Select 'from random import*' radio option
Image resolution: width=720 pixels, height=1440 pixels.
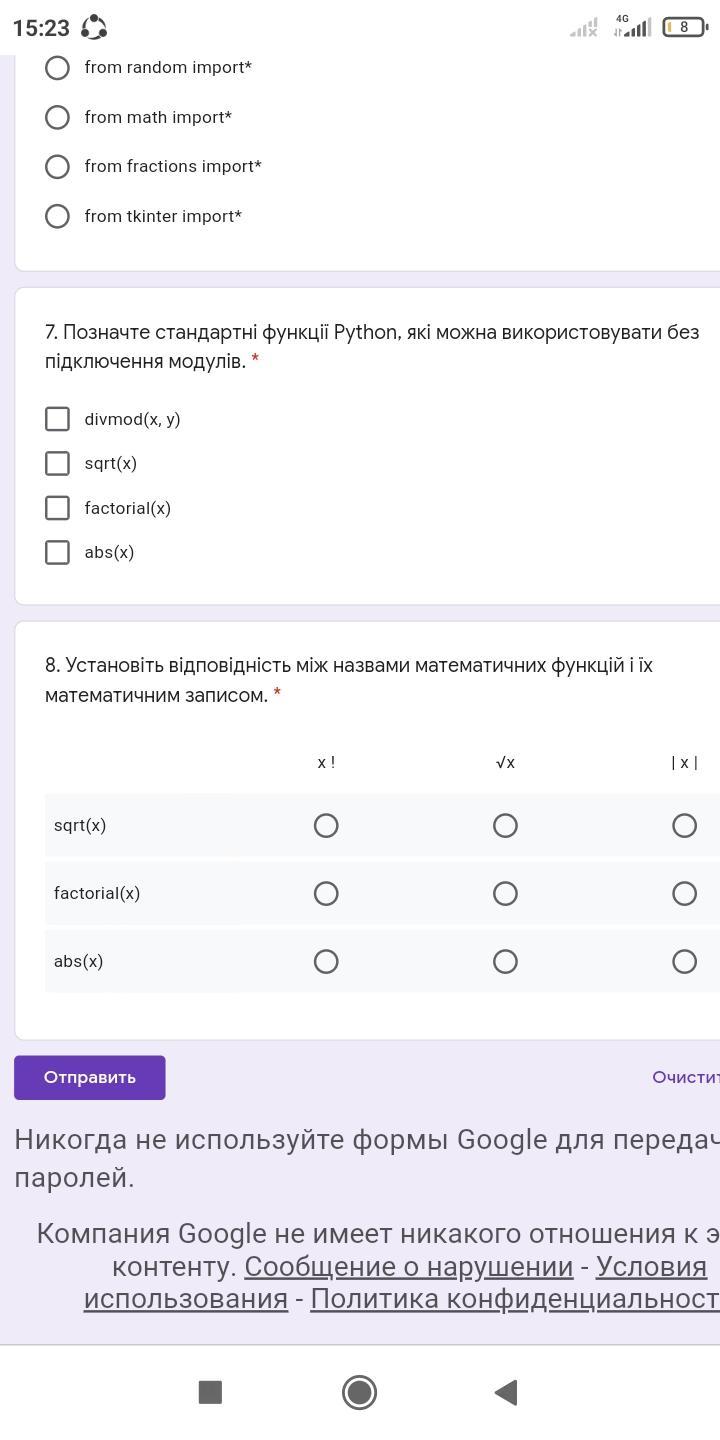(x=58, y=67)
